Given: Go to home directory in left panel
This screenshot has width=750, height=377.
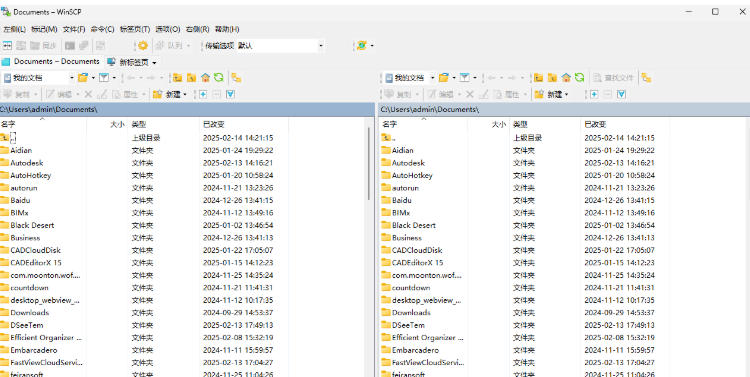Looking at the screenshot, I should [205, 78].
